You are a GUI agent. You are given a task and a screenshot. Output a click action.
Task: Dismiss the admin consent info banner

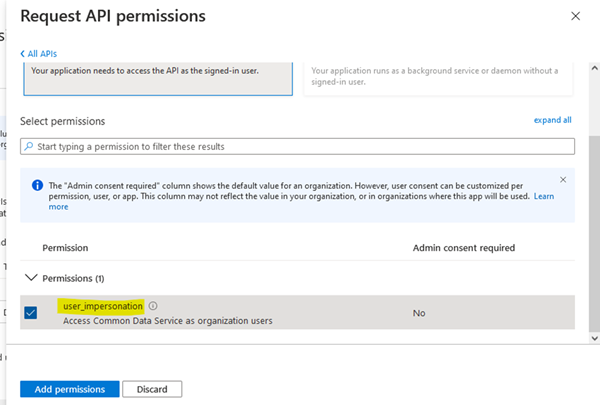[563, 180]
